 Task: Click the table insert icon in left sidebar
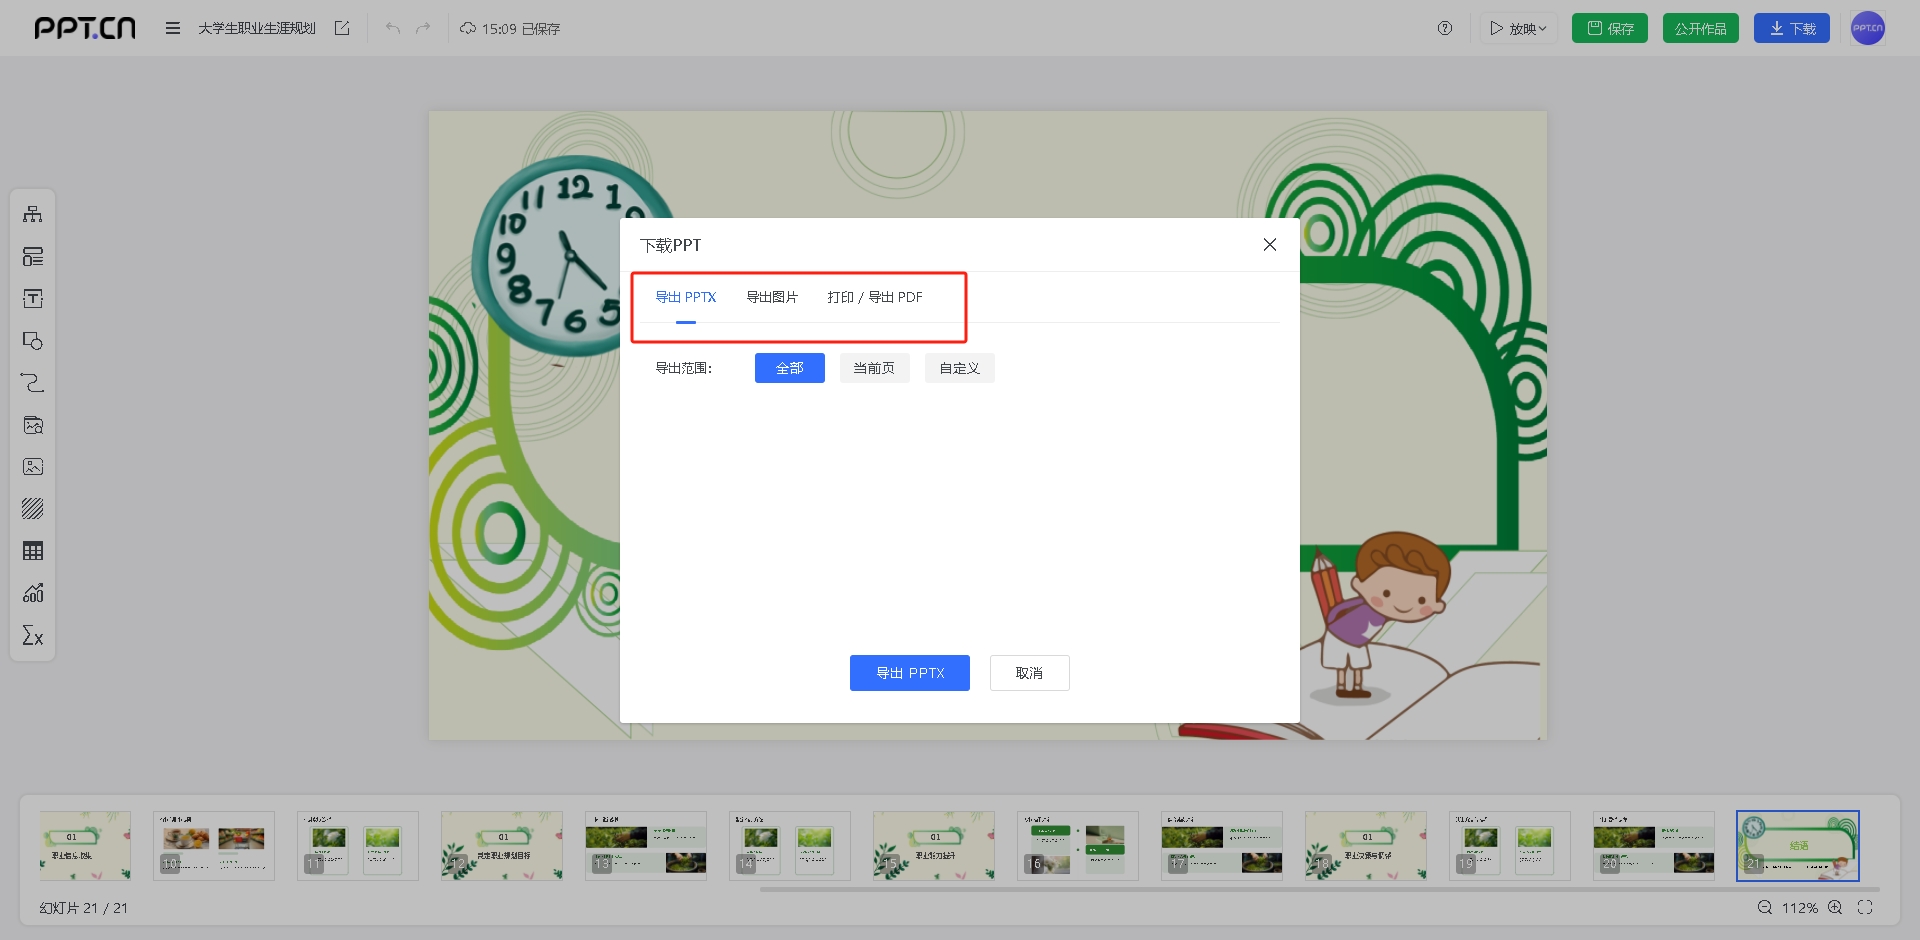point(33,551)
